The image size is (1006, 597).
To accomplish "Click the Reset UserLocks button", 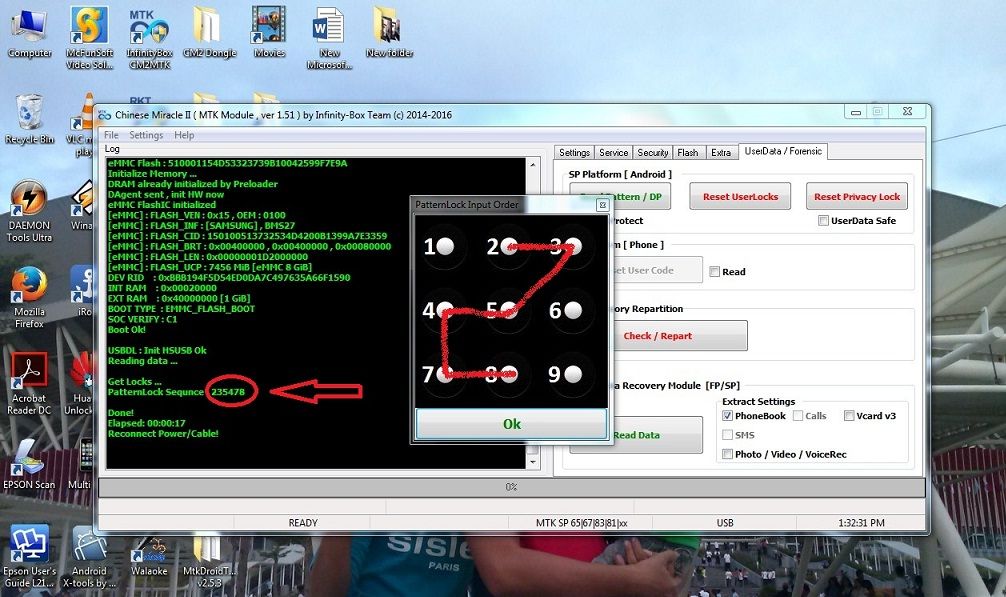I will coord(741,197).
